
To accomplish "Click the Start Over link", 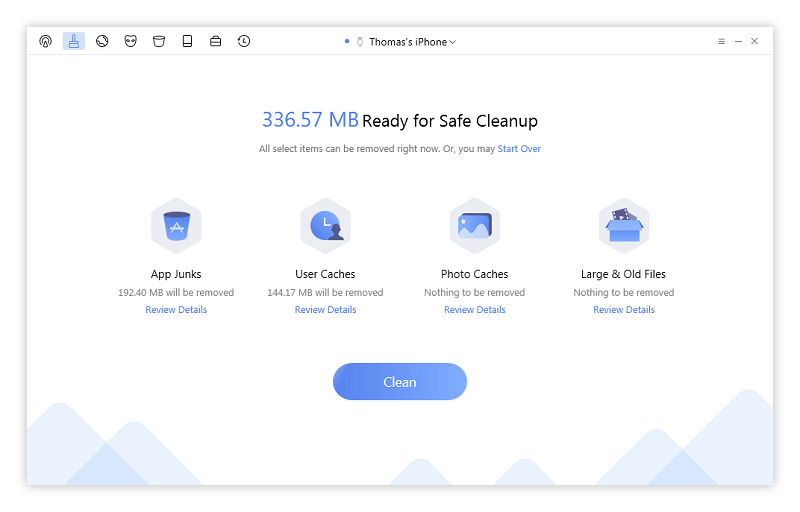I will pos(519,149).
